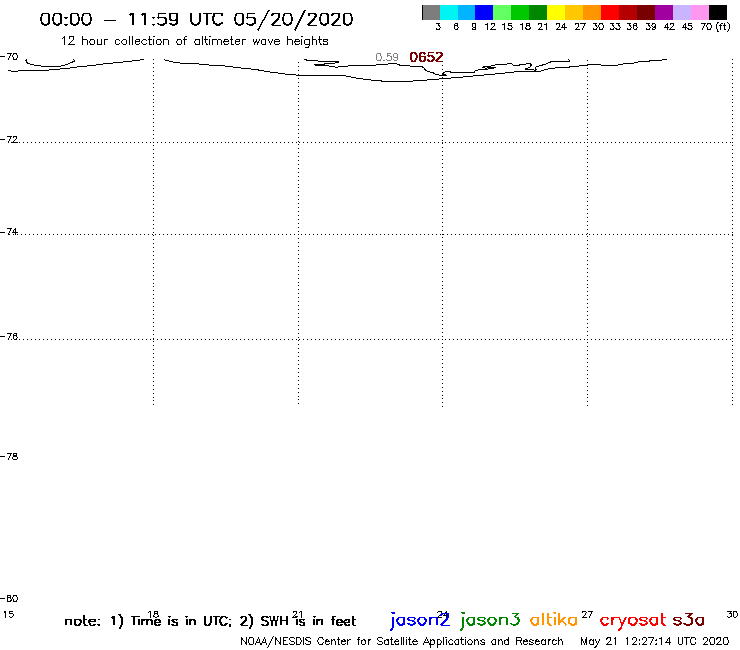Click the '12' label under the color scale
740x650 pixels.
[490, 27]
